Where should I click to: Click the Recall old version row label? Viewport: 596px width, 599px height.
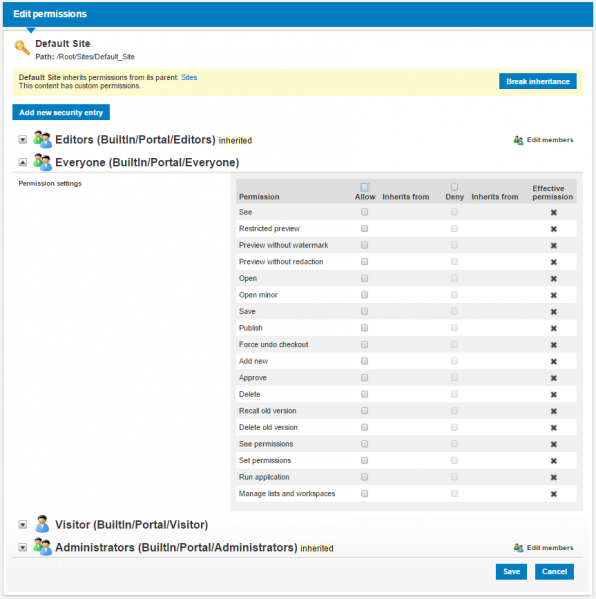(x=267, y=411)
